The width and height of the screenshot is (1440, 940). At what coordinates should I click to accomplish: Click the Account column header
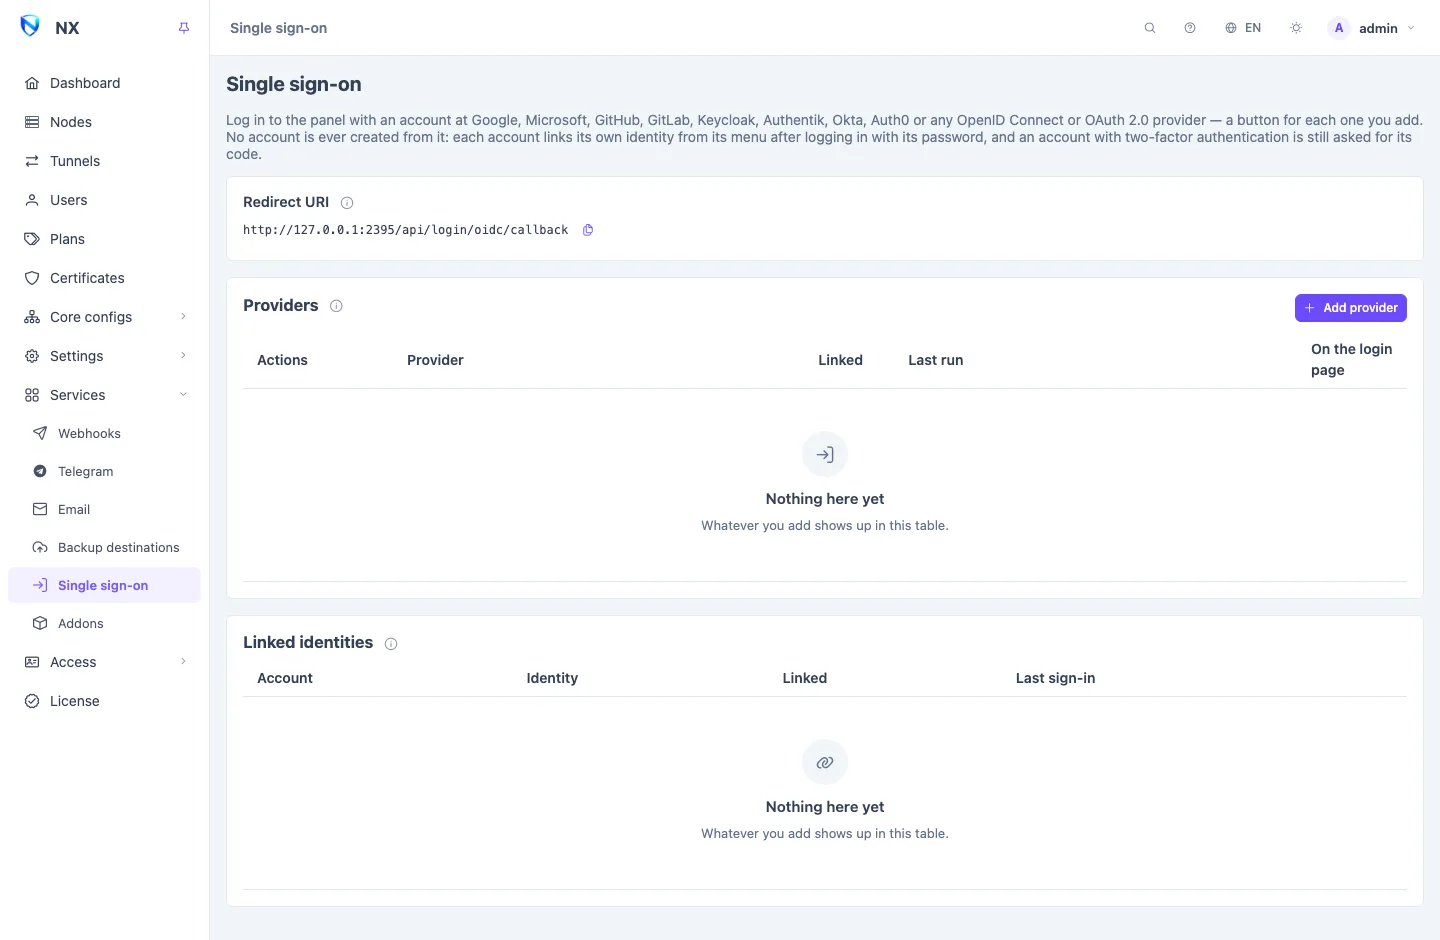pyautogui.click(x=285, y=678)
